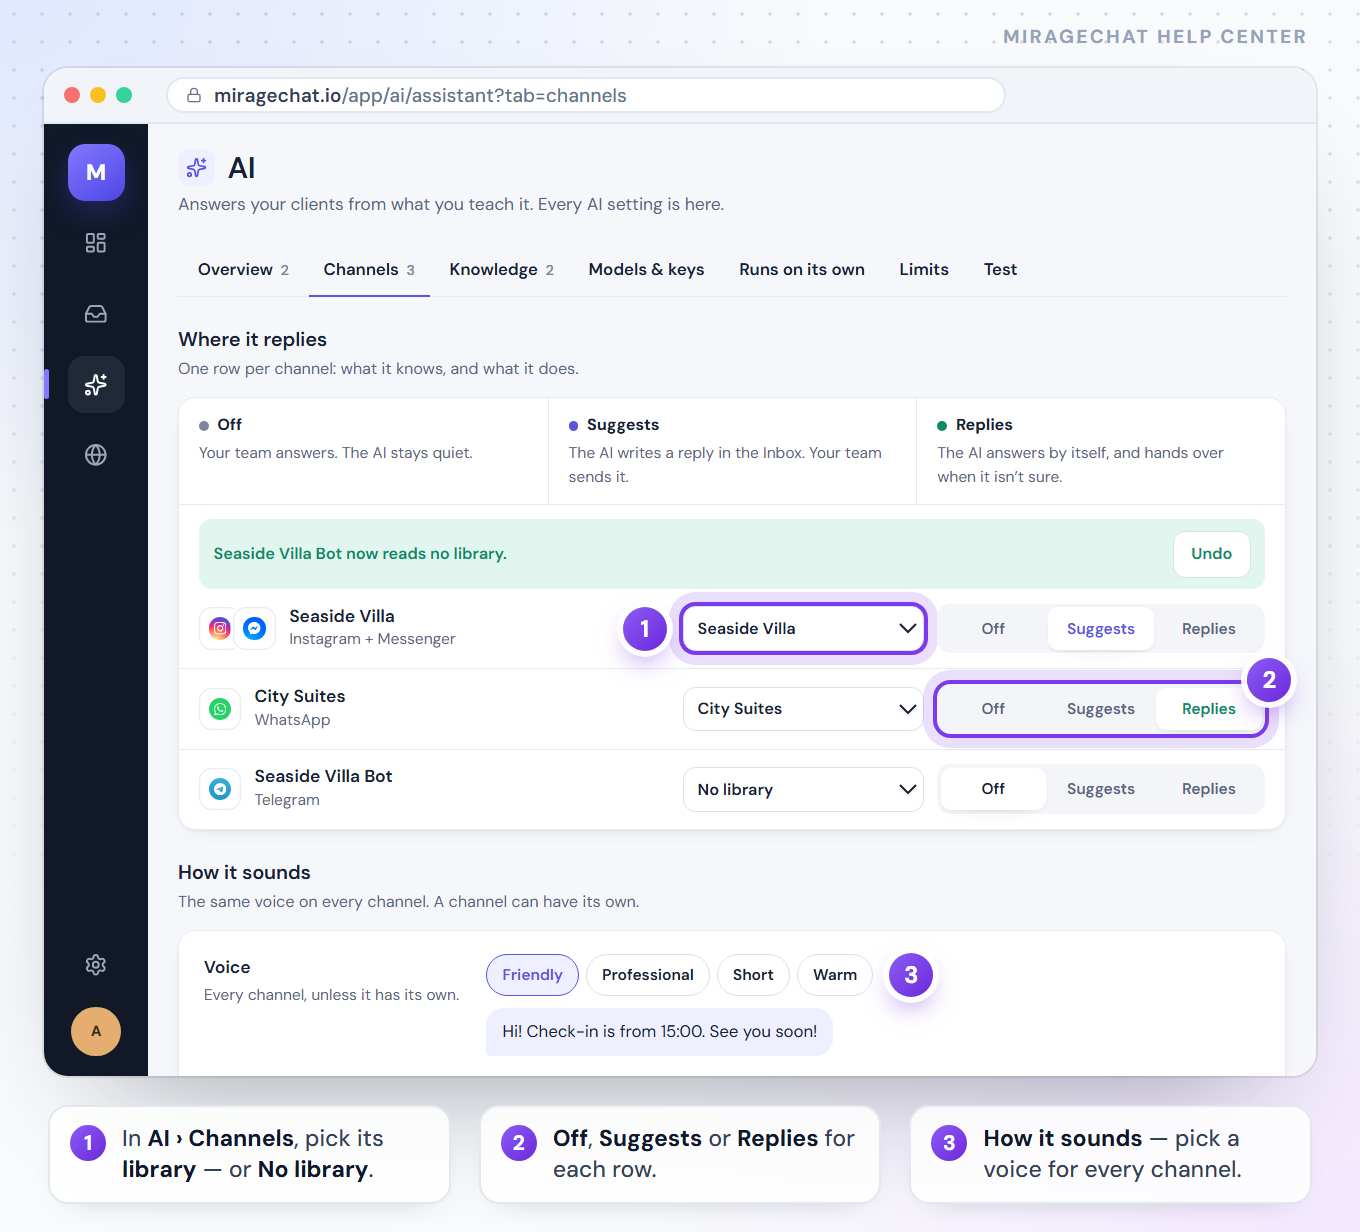Switch to the Knowledge tab

[501, 269]
